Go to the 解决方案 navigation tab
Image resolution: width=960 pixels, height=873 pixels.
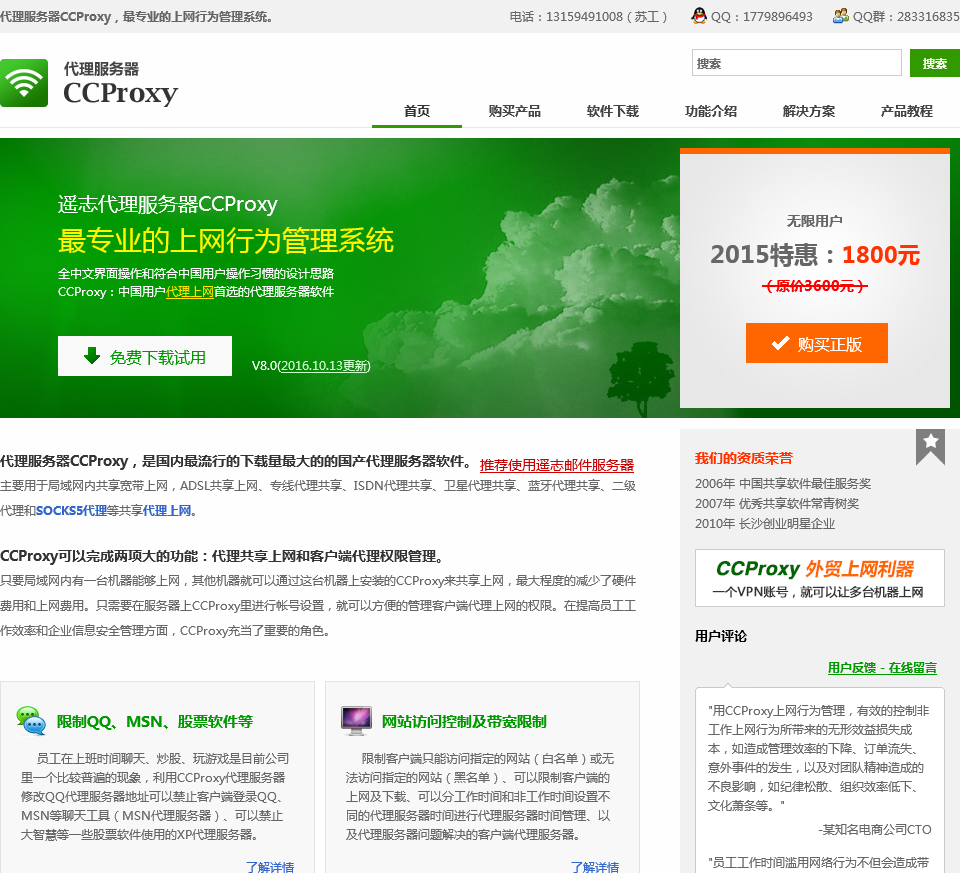pos(809,111)
